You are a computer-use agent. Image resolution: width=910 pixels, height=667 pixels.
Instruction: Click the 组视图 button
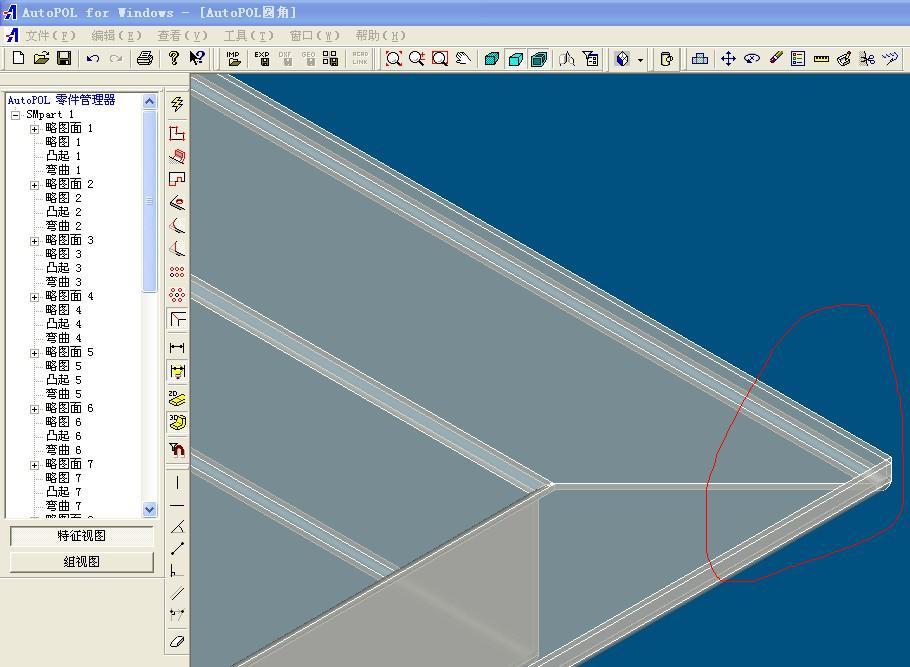click(x=82, y=562)
